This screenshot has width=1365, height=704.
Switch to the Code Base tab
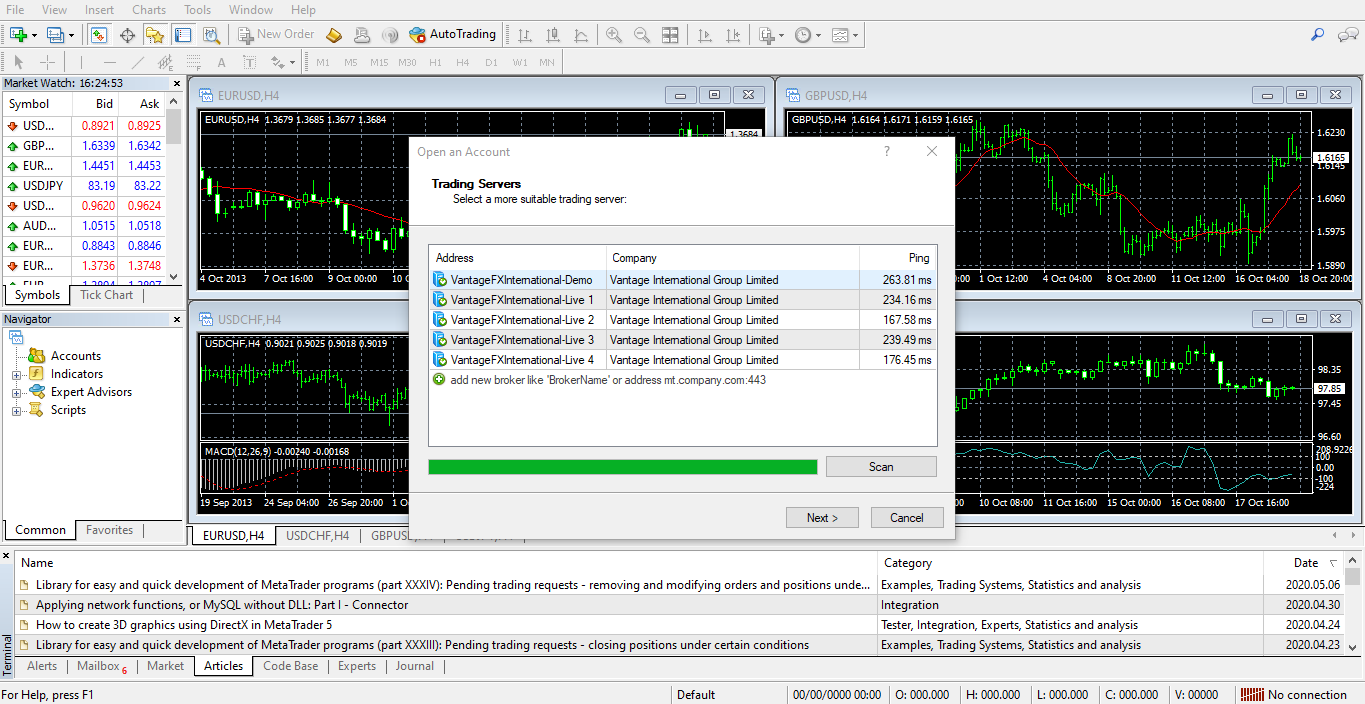290,666
